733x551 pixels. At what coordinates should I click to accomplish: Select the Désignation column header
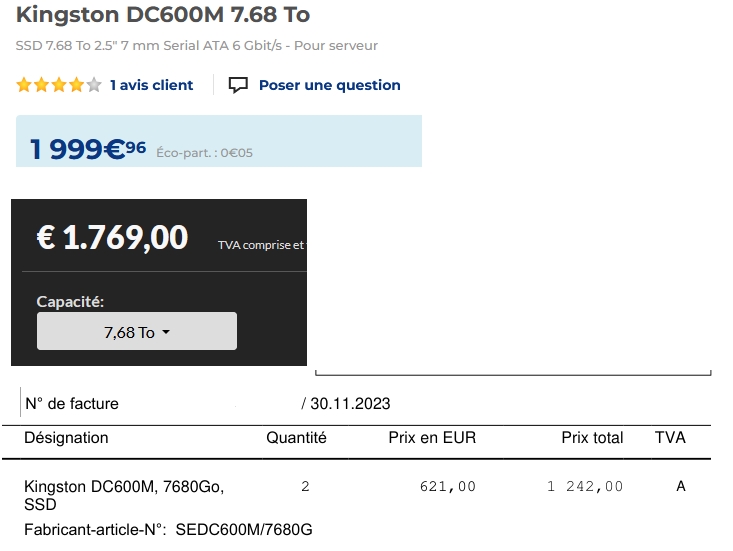tap(66, 438)
